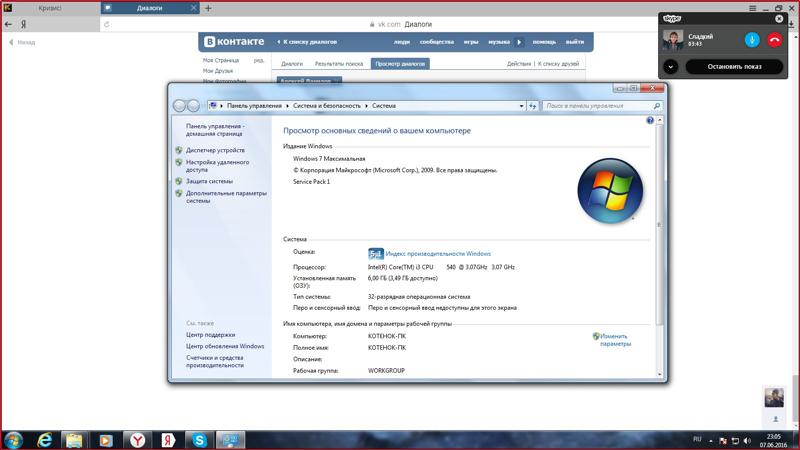Screen dimensions: 800x450
Task: Click Назад link on VK page
Action: coord(22,42)
